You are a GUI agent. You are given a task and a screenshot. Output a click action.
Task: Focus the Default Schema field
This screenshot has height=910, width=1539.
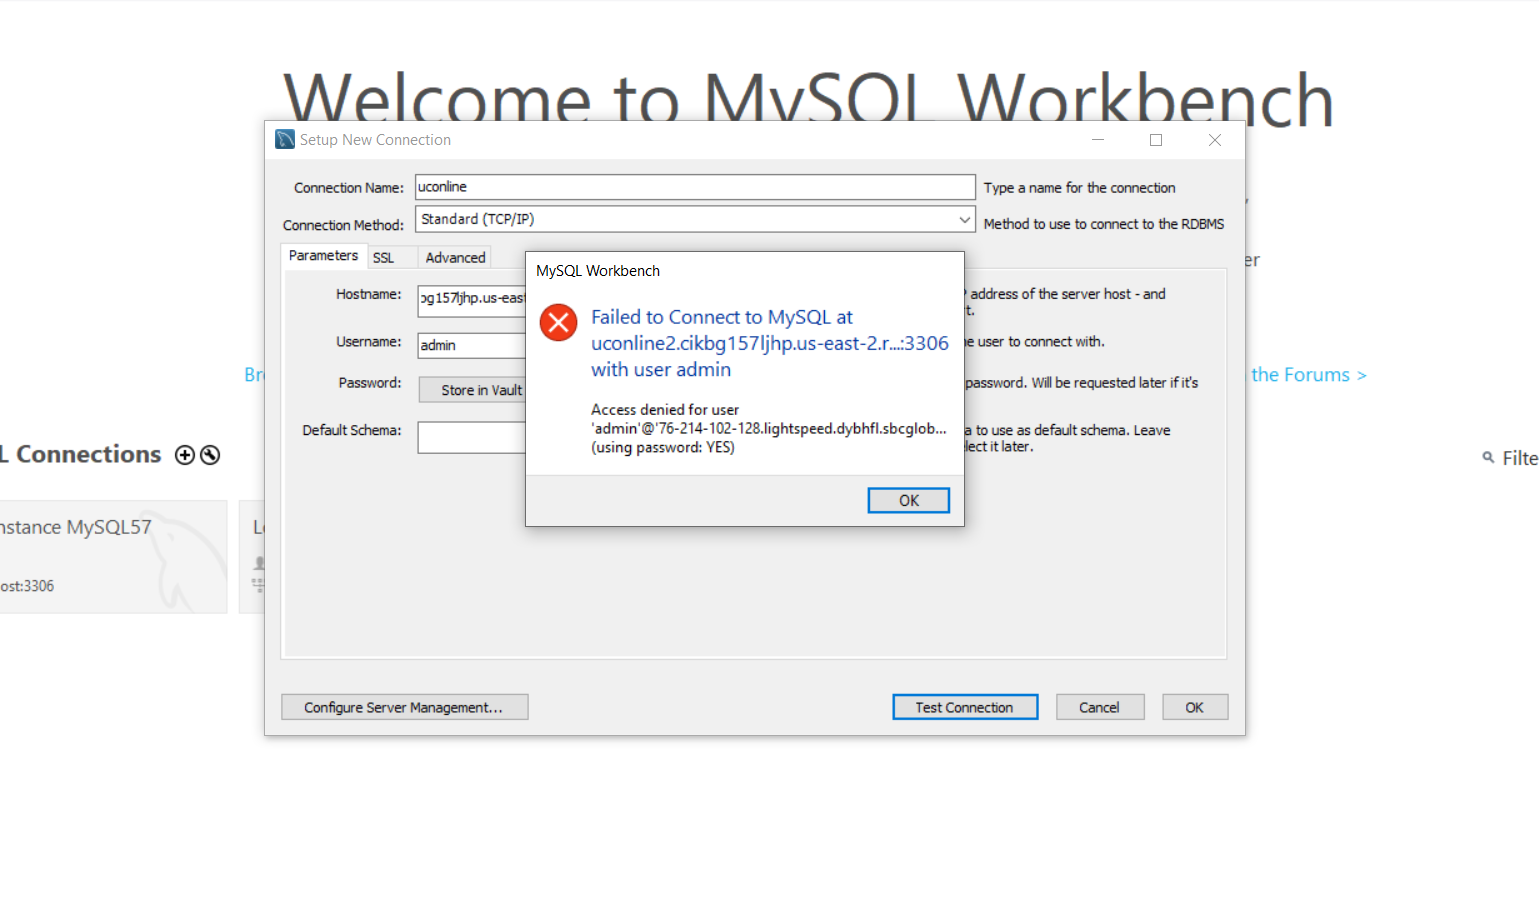pos(472,437)
